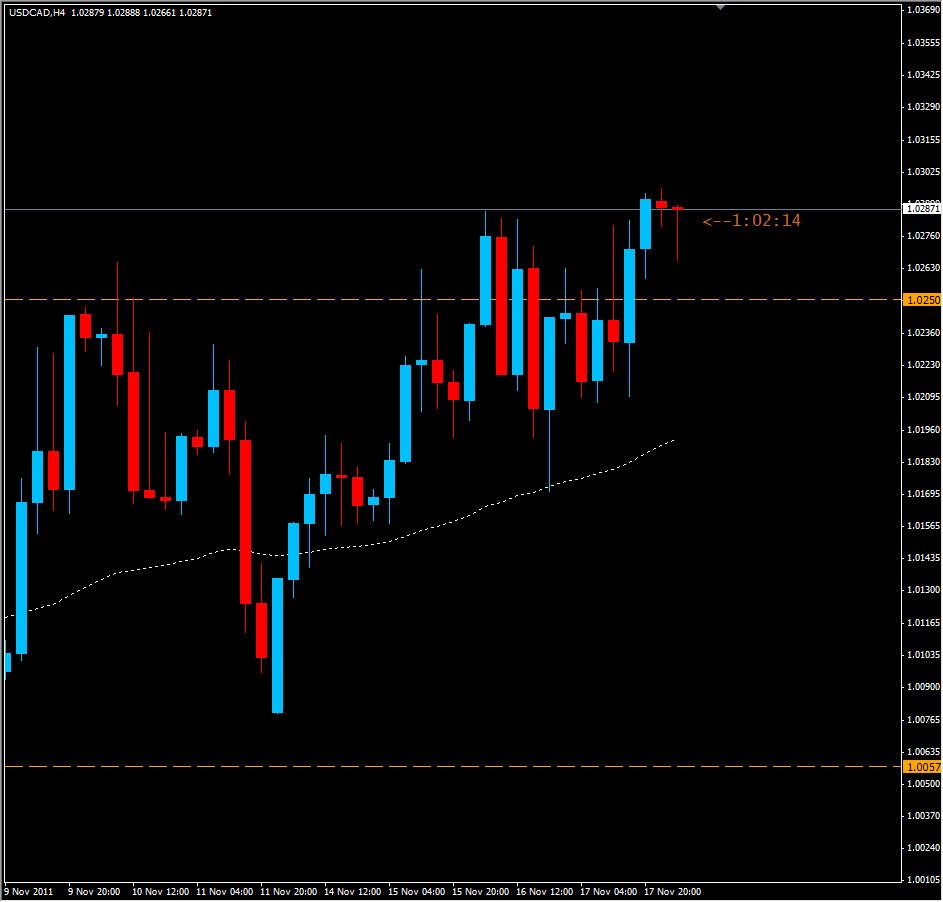The image size is (943, 902).
Task: Click the 11 Nov 04:00 time label
Action: click(x=224, y=892)
